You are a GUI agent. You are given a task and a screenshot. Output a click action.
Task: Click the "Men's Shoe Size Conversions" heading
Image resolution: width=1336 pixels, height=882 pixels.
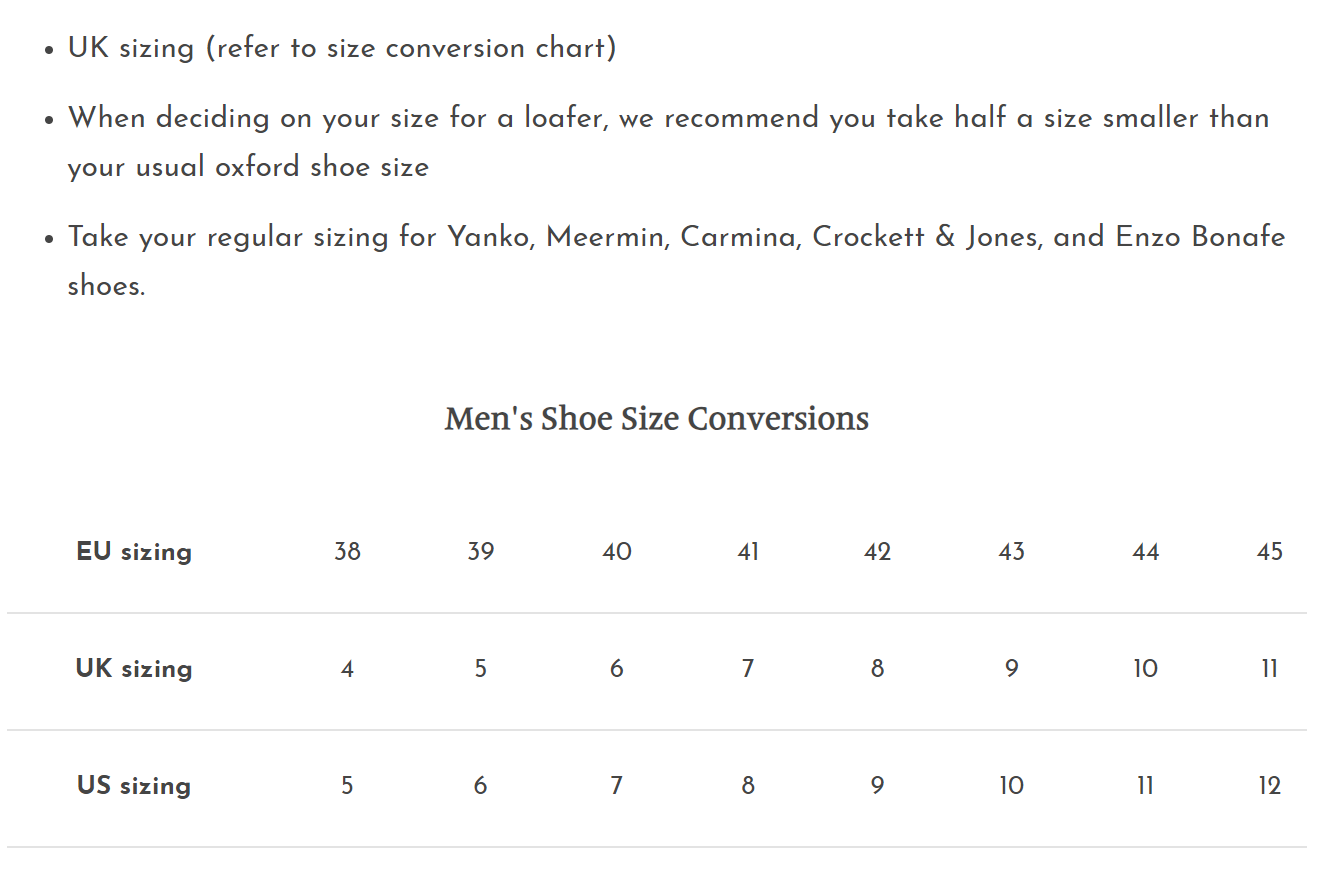click(x=656, y=418)
